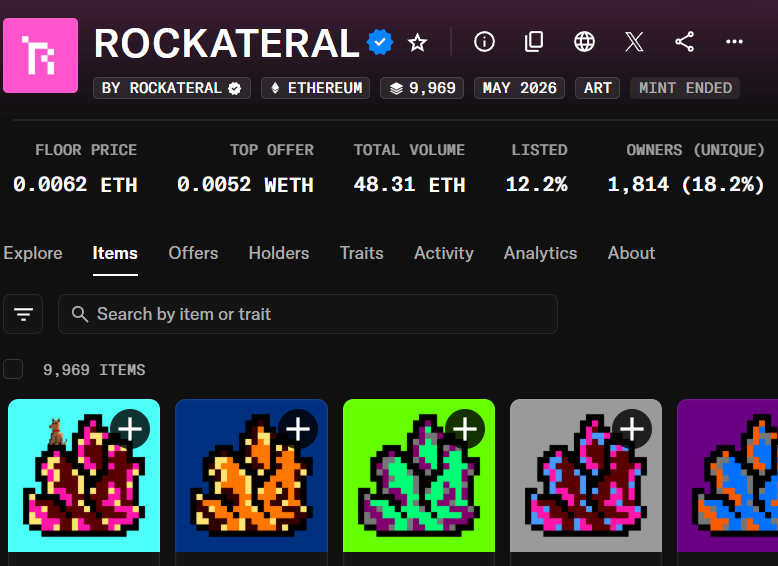Open the dark blue-background orange rock thumbnail
778x566 pixels.
coord(252,476)
